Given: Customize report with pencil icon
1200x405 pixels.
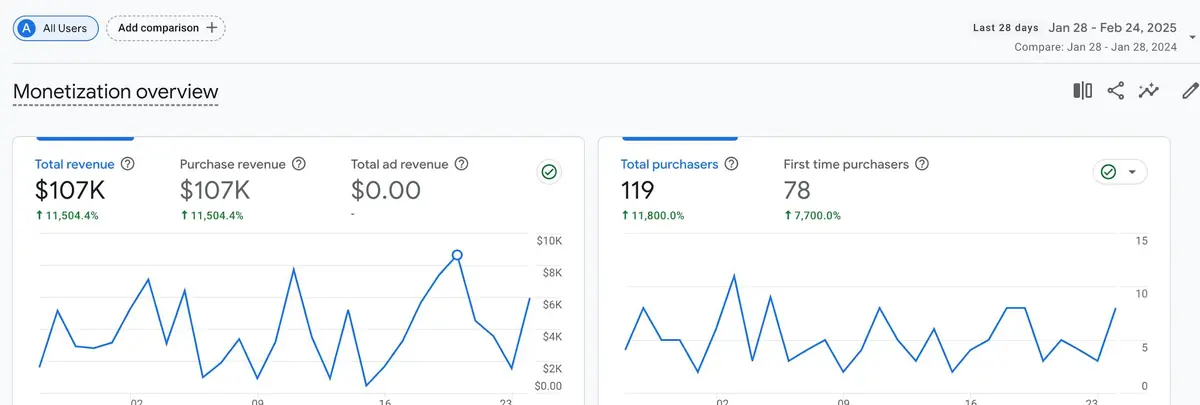Looking at the screenshot, I should pos(1189,91).
